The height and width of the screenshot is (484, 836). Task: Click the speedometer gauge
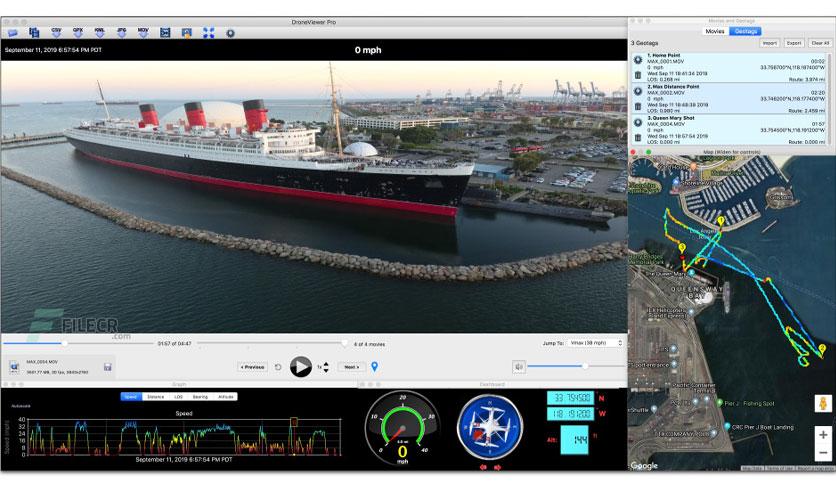[403, 427]
